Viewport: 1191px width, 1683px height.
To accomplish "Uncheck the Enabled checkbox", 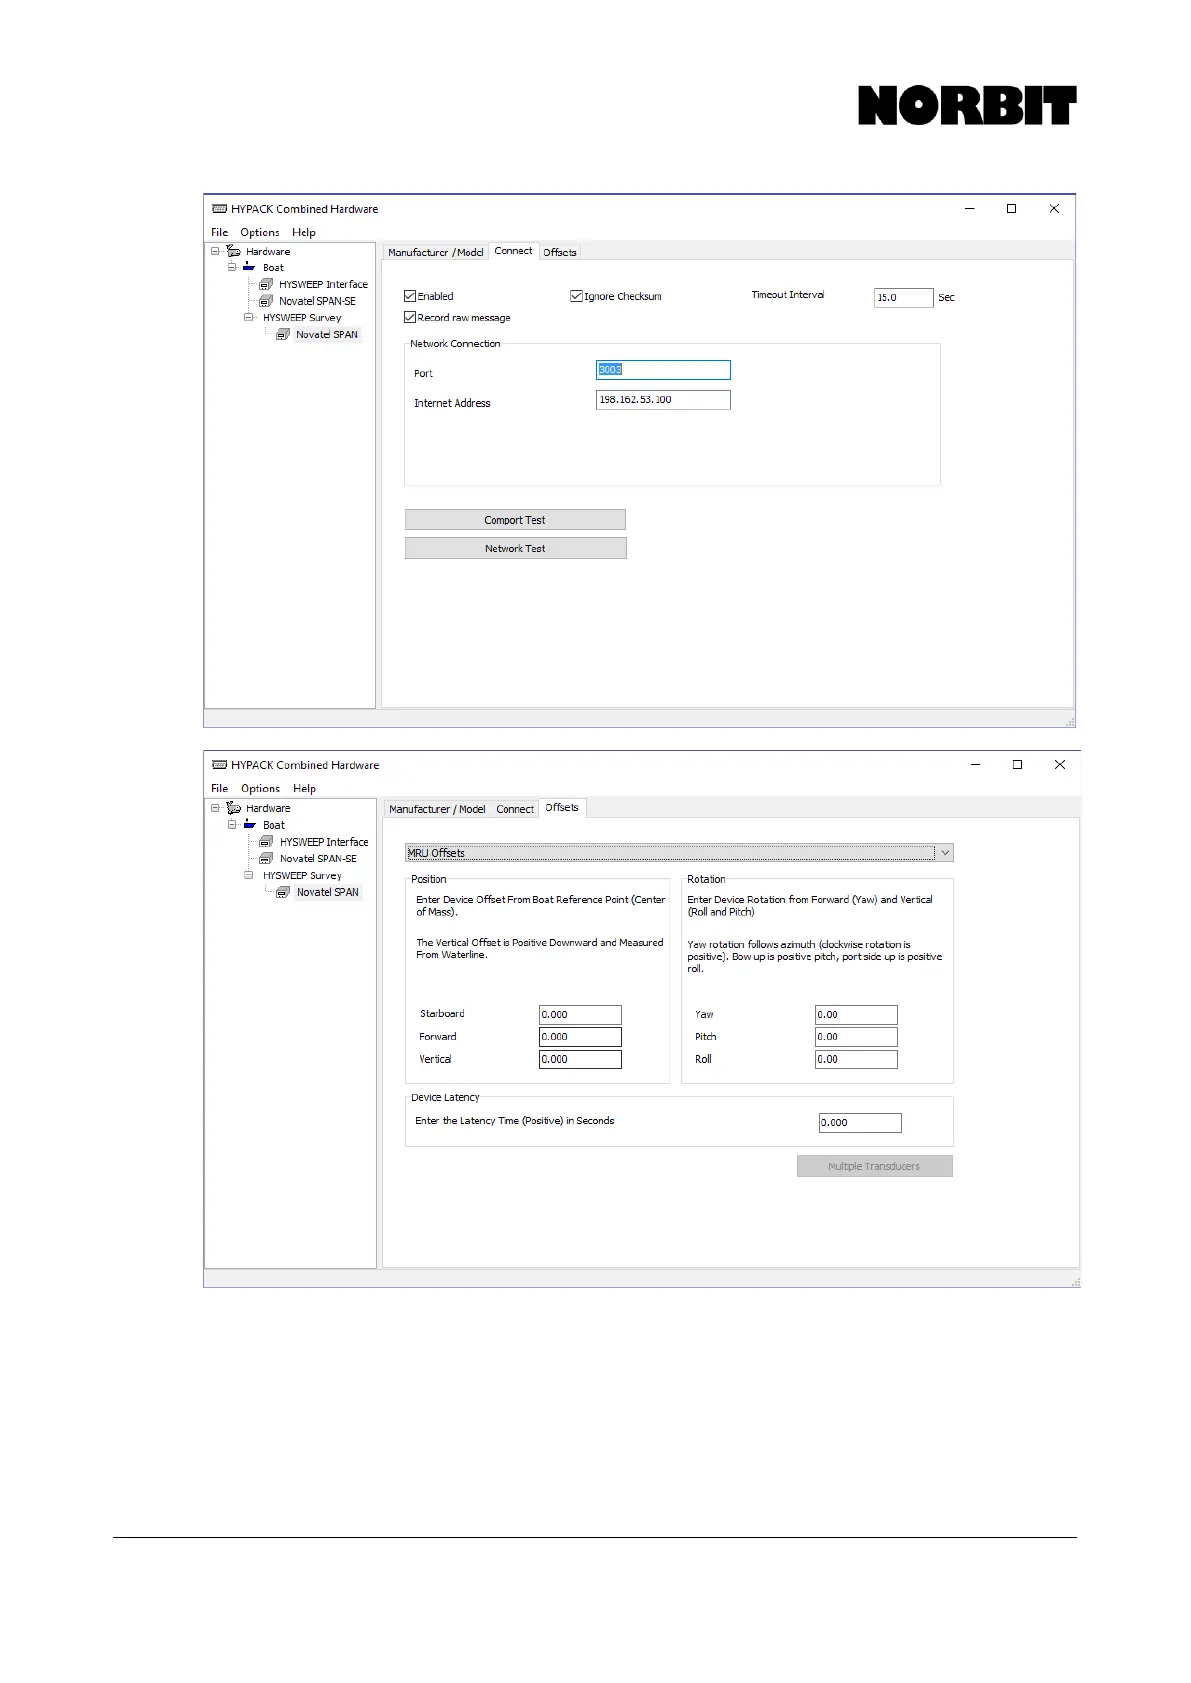I will (x=410, y=296).
